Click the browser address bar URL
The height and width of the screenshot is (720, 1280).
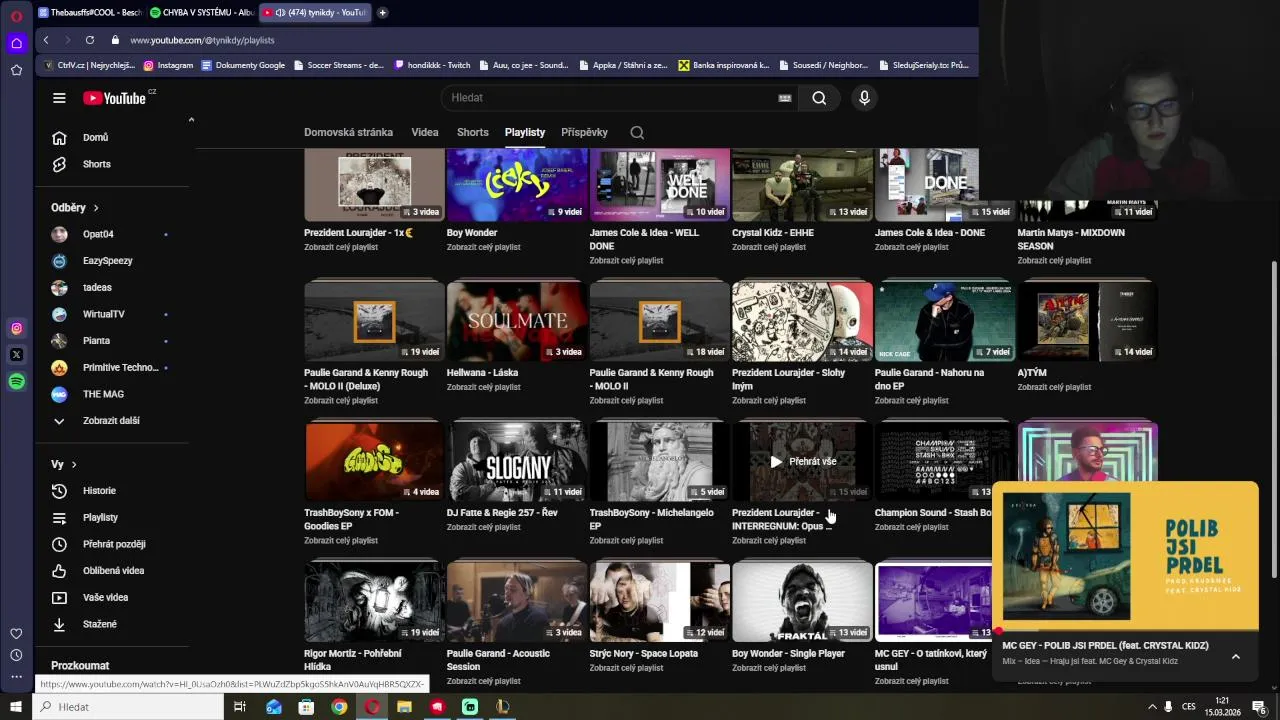coord(202,40)
